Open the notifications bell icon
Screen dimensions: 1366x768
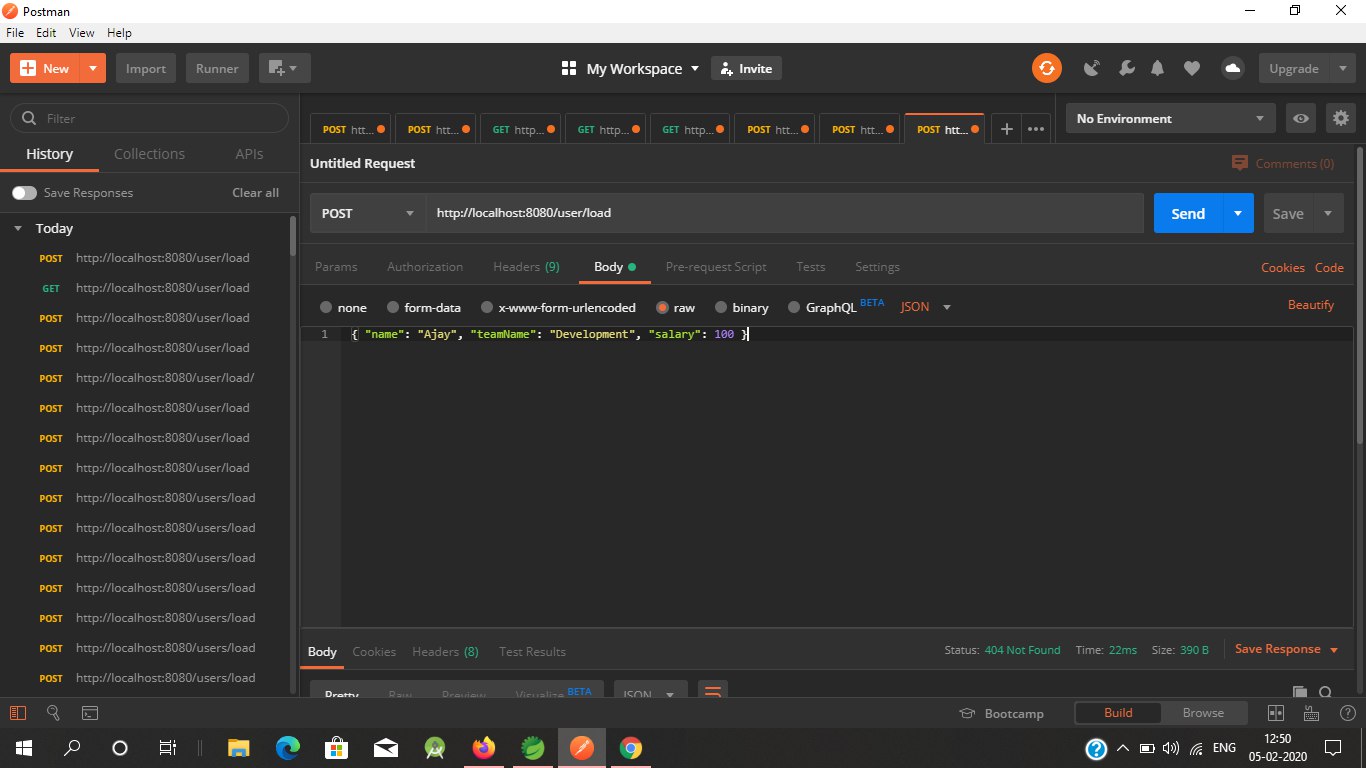[1158, 68]
